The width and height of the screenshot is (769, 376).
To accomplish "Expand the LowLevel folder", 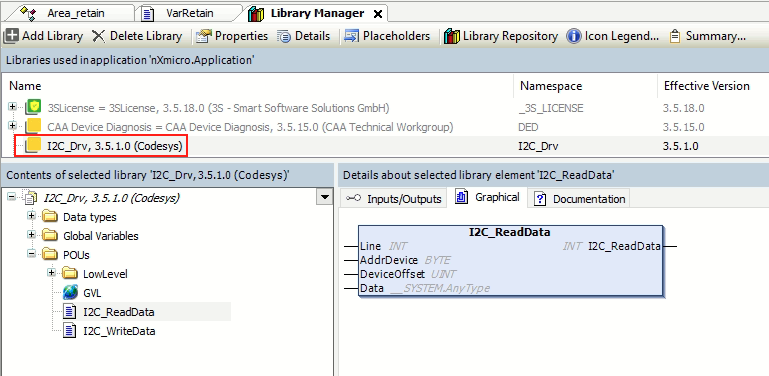I will 51,273.
